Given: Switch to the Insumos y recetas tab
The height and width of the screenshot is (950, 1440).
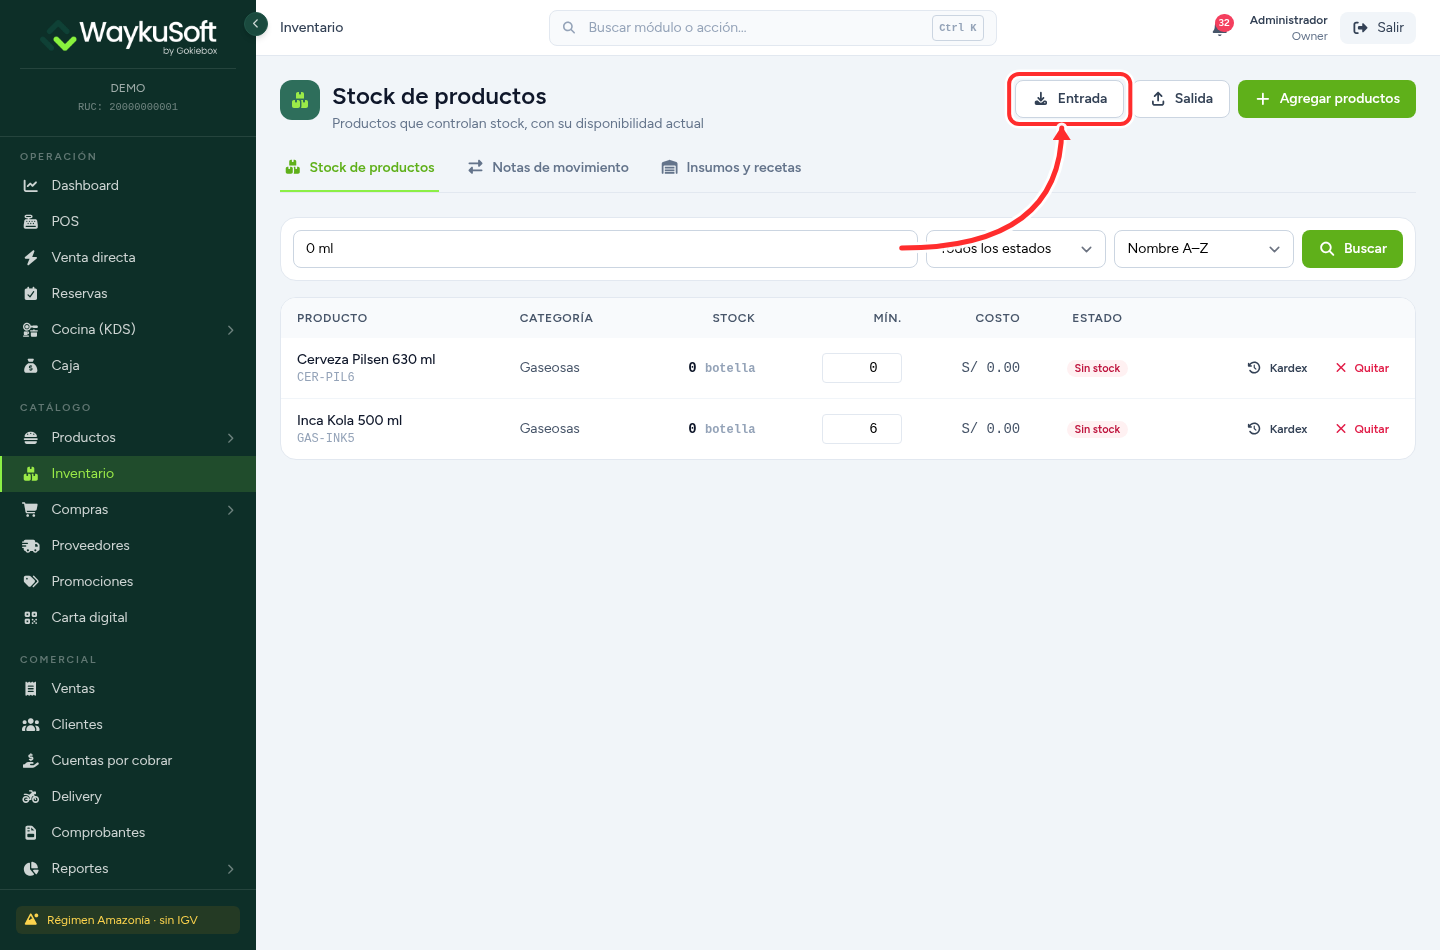Looking at the screenshot, I should 731,167.
